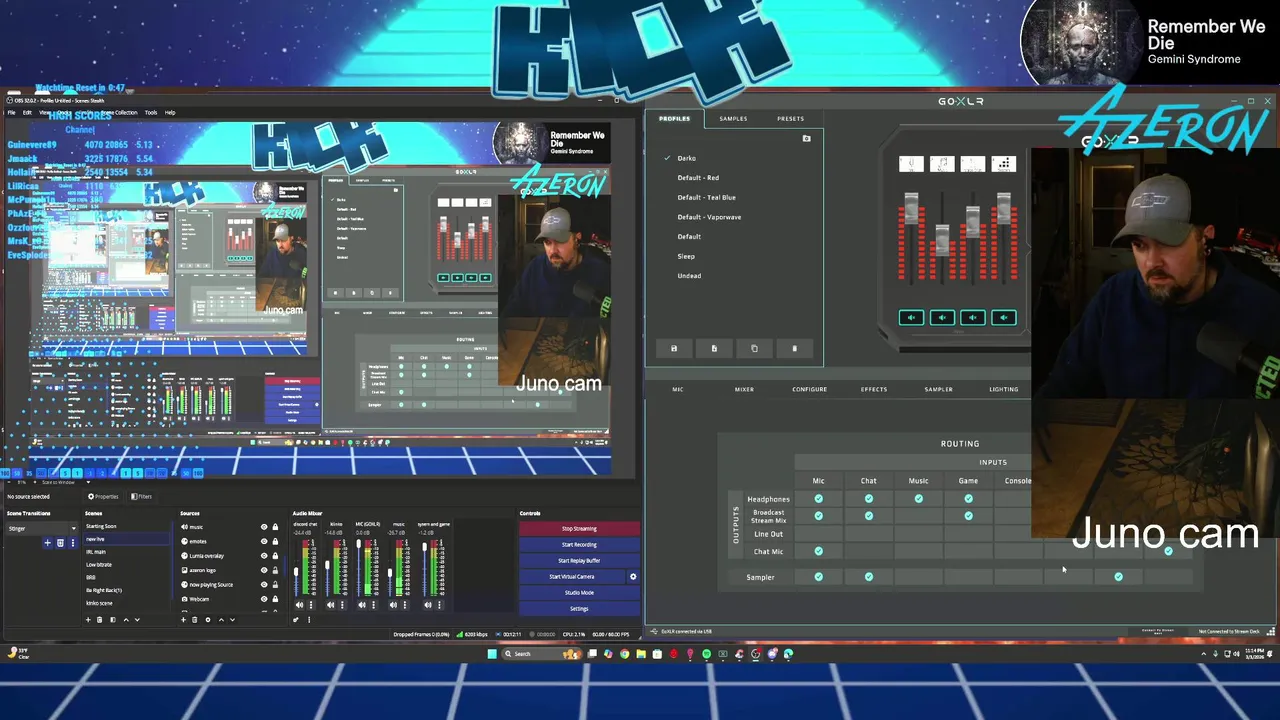Add a scene transition with plus icon

(x=47, y=543)
